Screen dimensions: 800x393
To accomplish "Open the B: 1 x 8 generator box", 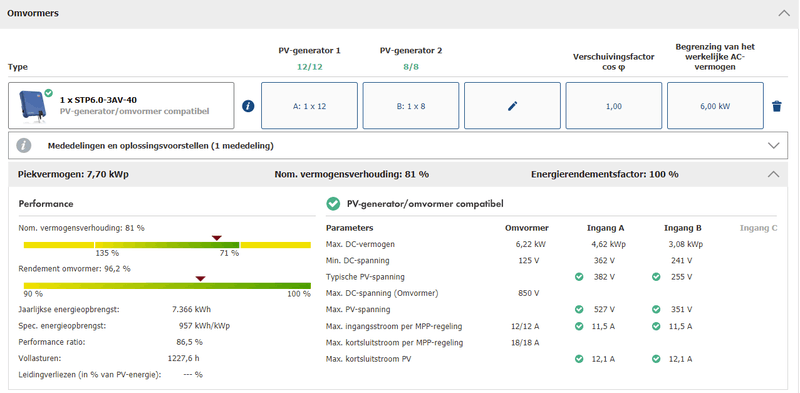I will click(x=411, y=106).
